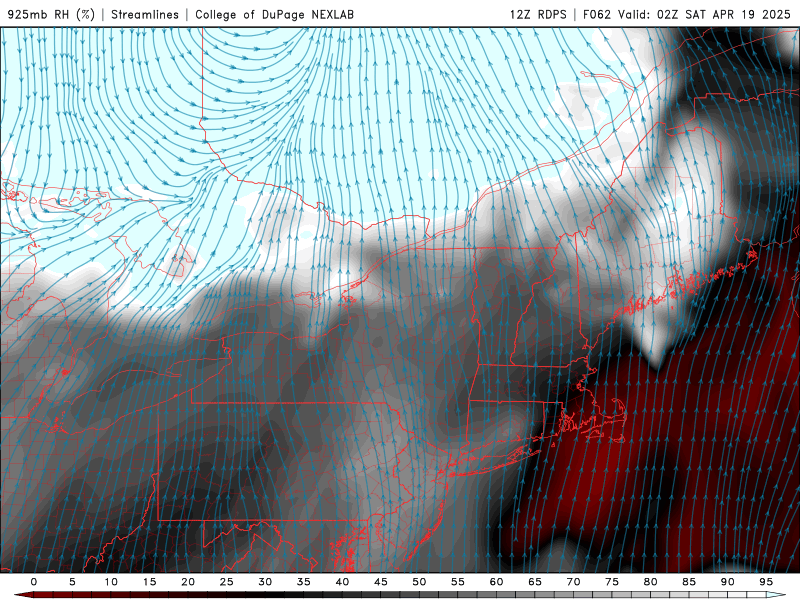Click the '90' tick label on the scale
Viewport: 800px width, 600px height.
(x=728, y=582)
